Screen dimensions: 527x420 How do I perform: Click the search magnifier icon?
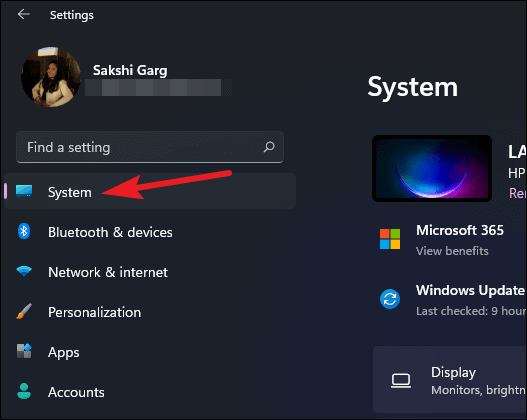pyautogui.click(x=269, y=147)
